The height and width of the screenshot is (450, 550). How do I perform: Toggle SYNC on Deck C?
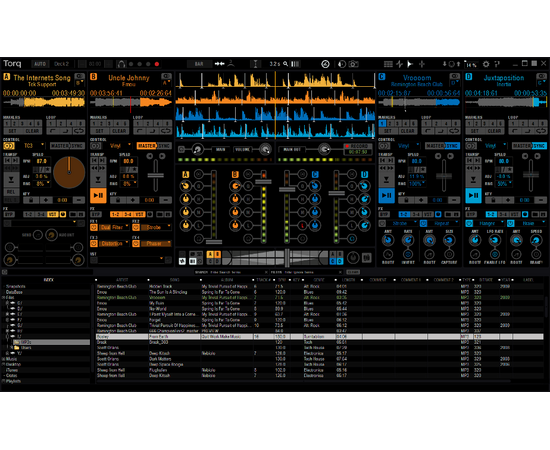pos(452,146)
